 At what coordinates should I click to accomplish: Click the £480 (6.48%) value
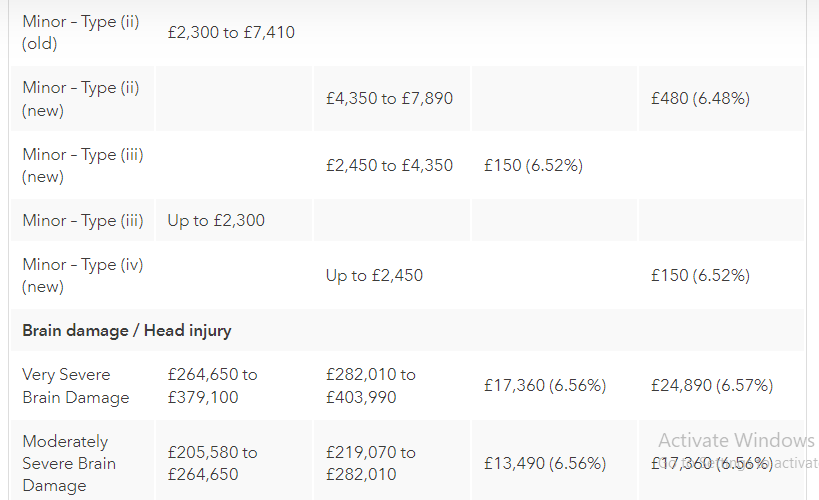coord(700,99)
